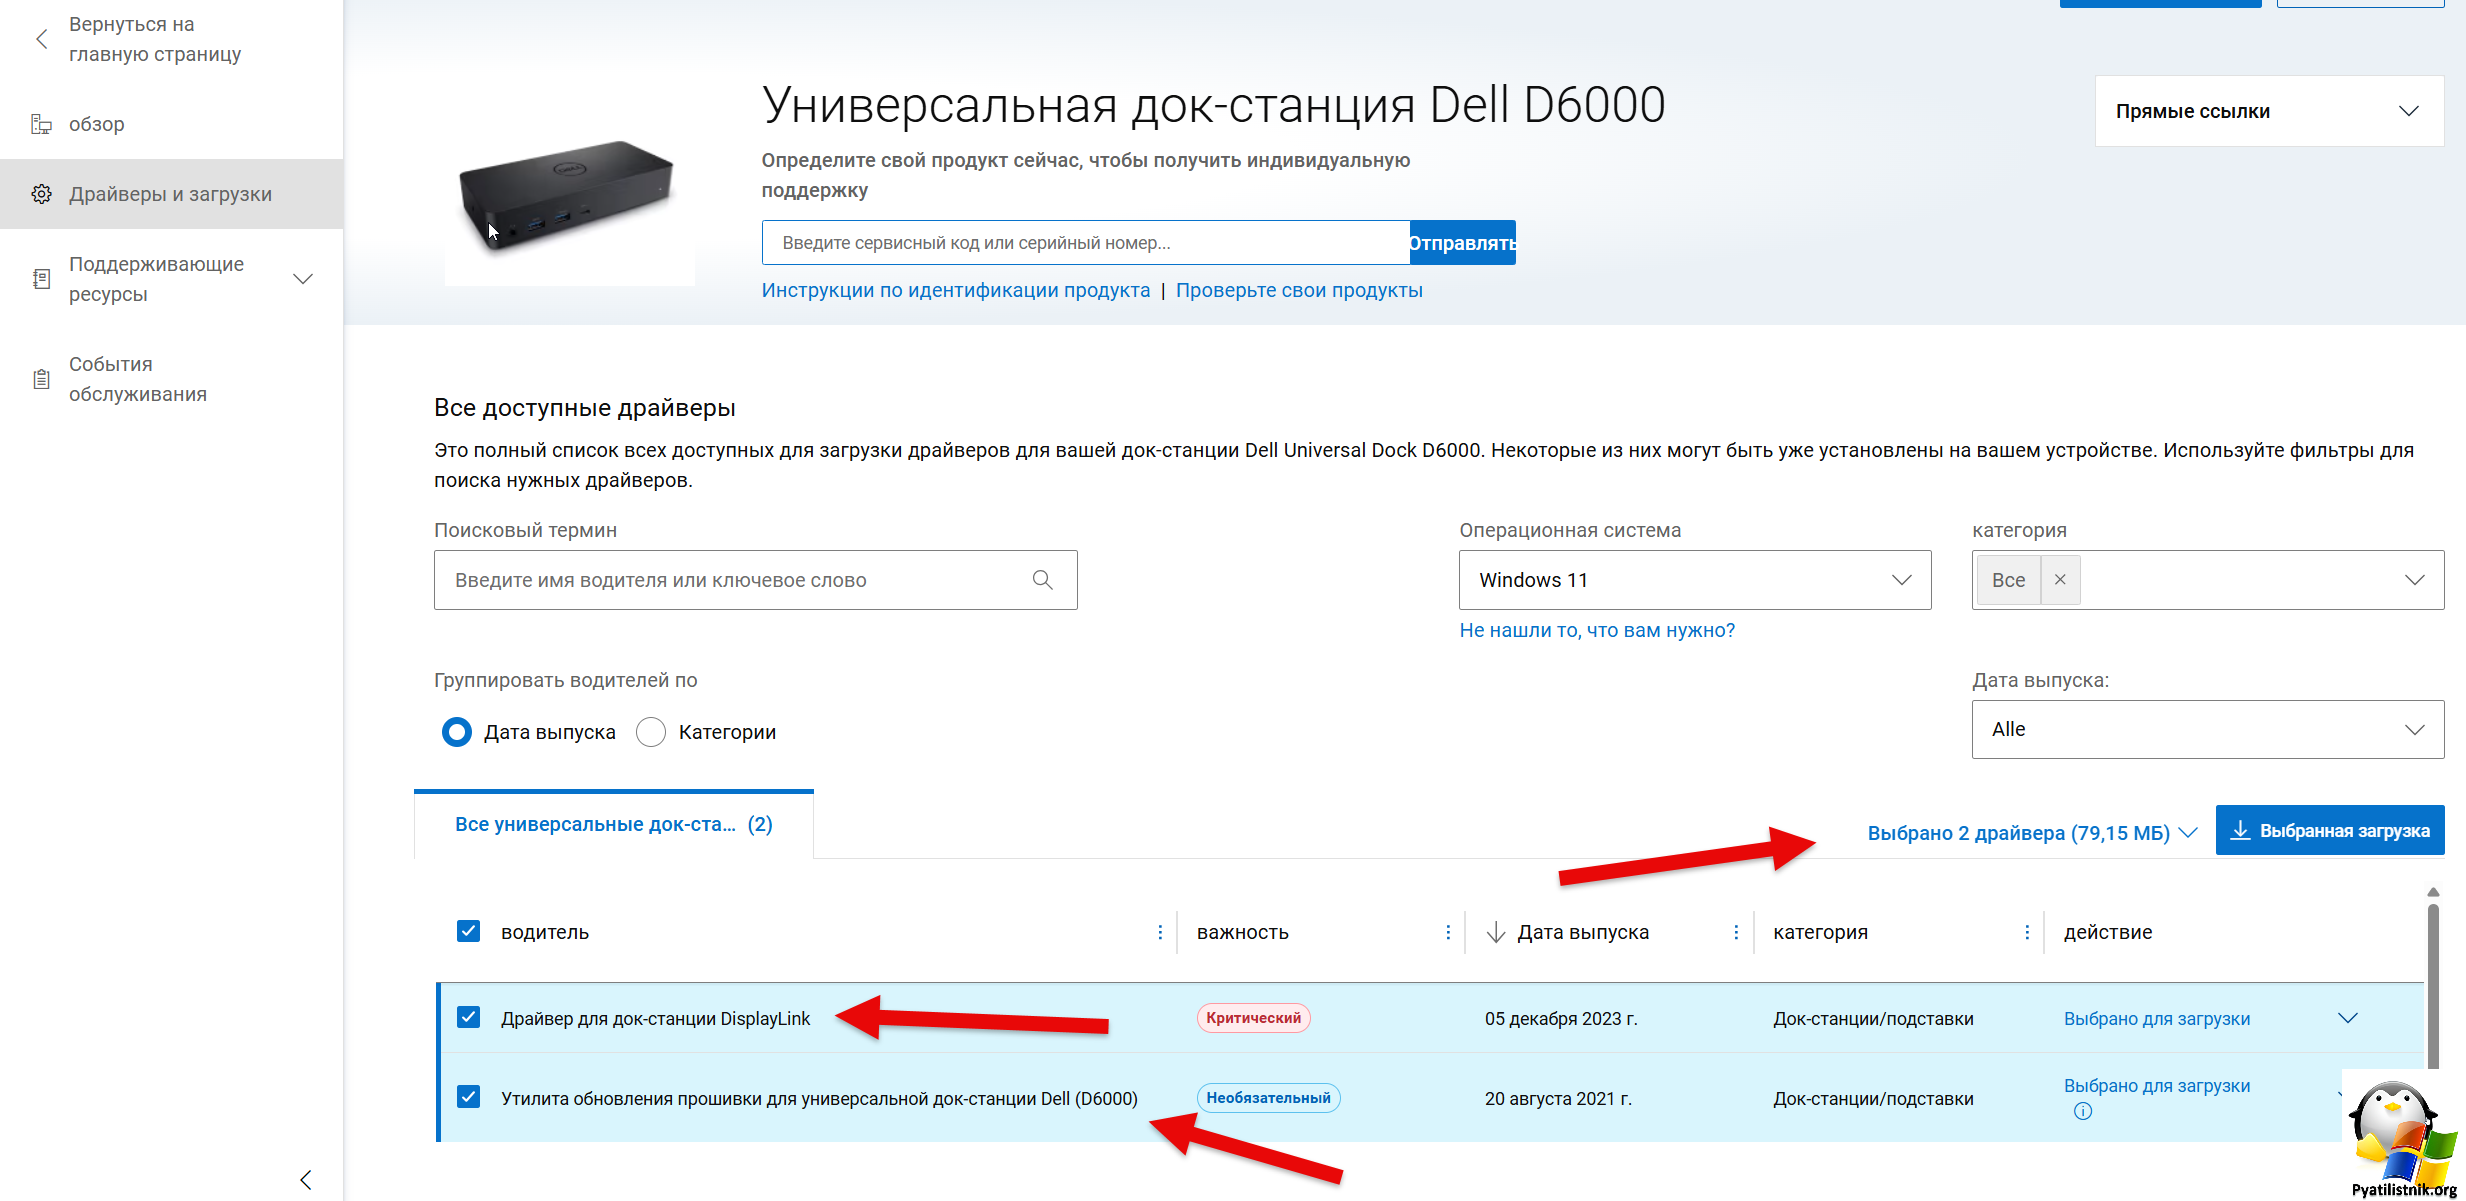The height and width of the screenshot is (1201, 2466).
Task: Select the Все универсальные док-станции tab
Action: pos(613,824)
